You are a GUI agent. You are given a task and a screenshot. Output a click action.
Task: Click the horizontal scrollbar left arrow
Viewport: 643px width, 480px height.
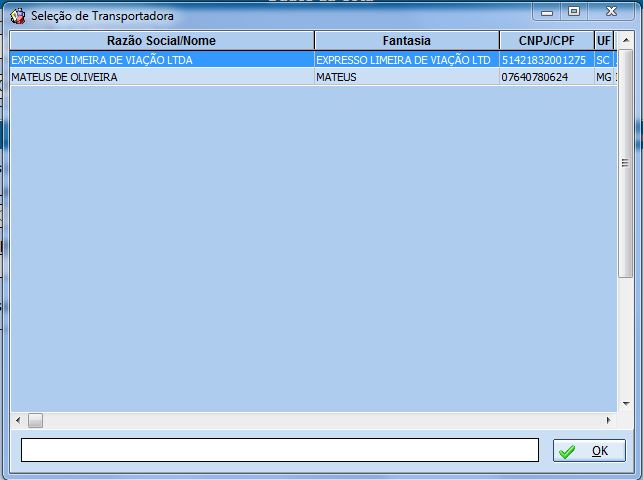18,420
